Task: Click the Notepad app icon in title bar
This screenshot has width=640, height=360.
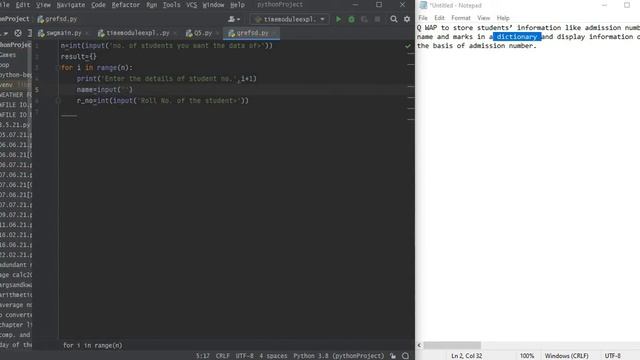Action: [x=423, y=5]
